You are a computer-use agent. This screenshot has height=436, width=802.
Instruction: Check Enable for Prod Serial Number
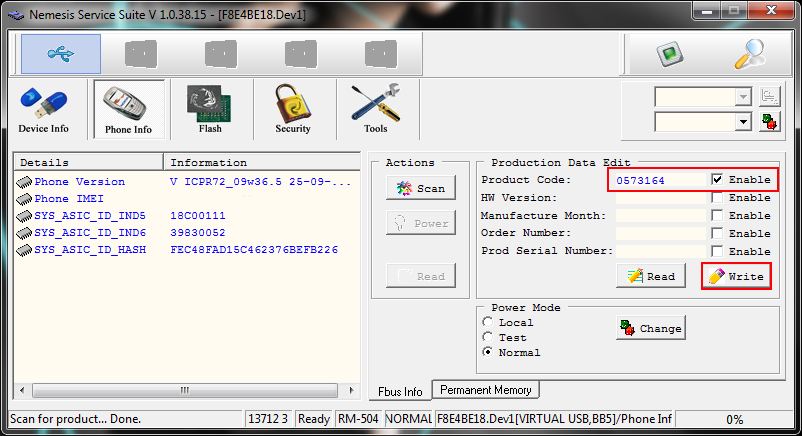click(717, 251)
